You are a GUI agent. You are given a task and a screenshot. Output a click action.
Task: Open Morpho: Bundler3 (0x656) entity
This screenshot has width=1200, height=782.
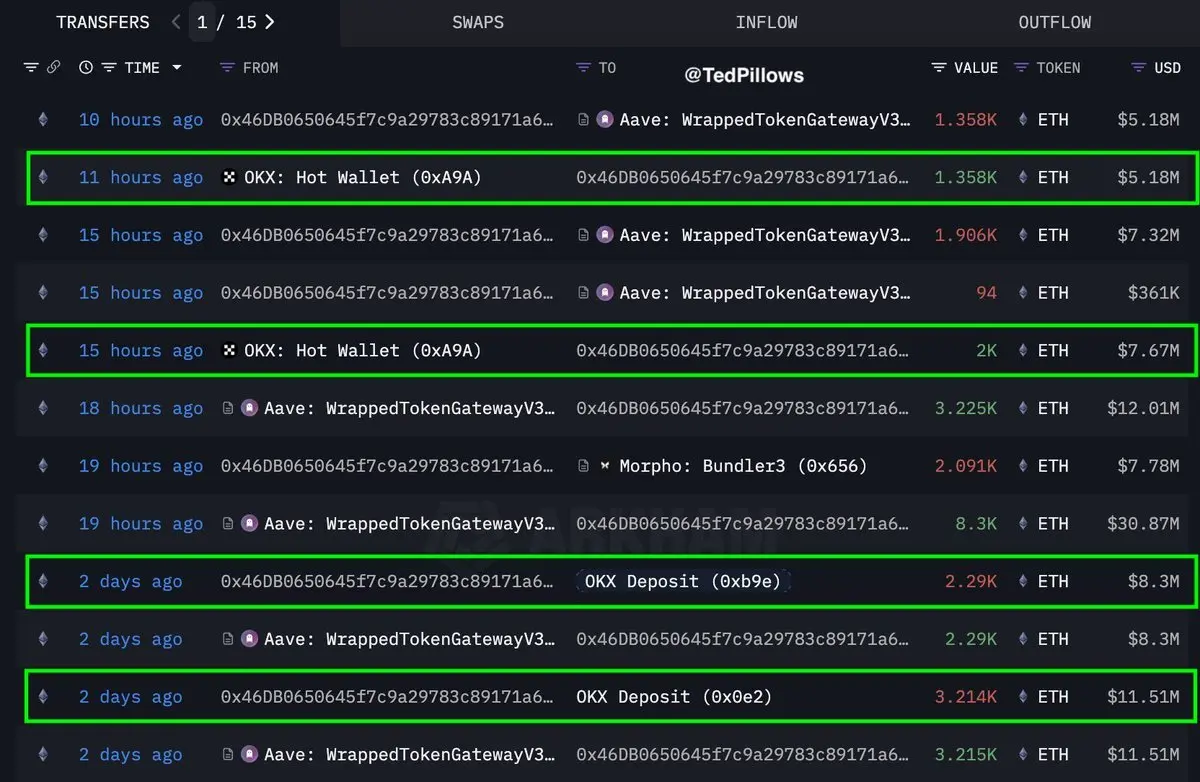tap(743, 467)
